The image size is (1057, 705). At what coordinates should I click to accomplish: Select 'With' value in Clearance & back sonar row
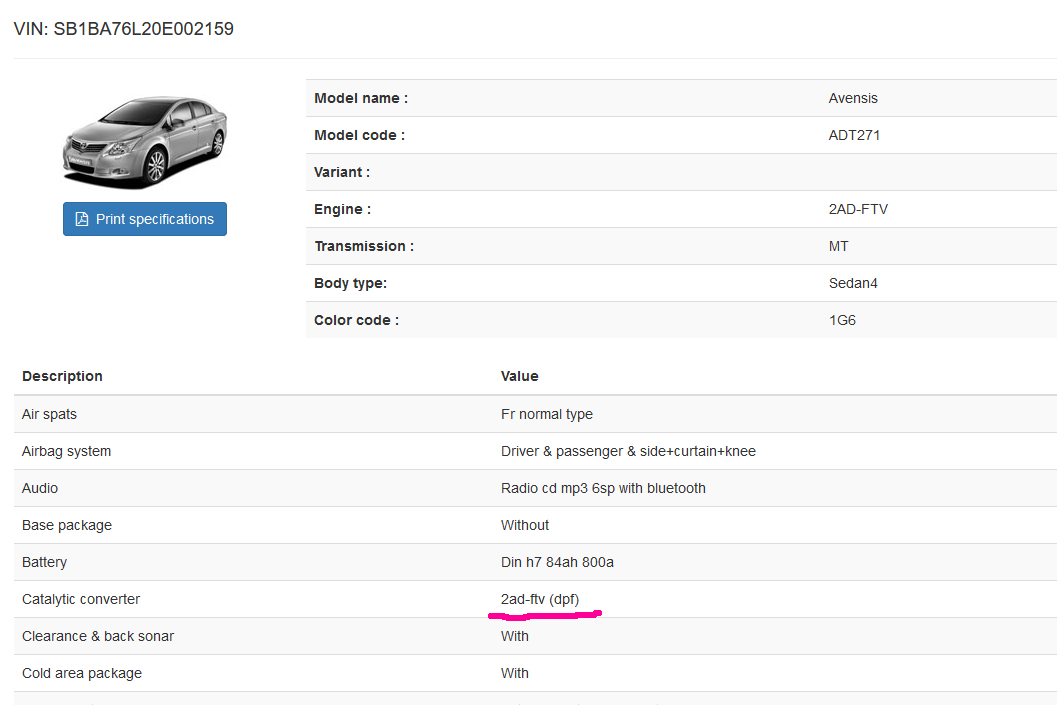click(x=514, y=637)
